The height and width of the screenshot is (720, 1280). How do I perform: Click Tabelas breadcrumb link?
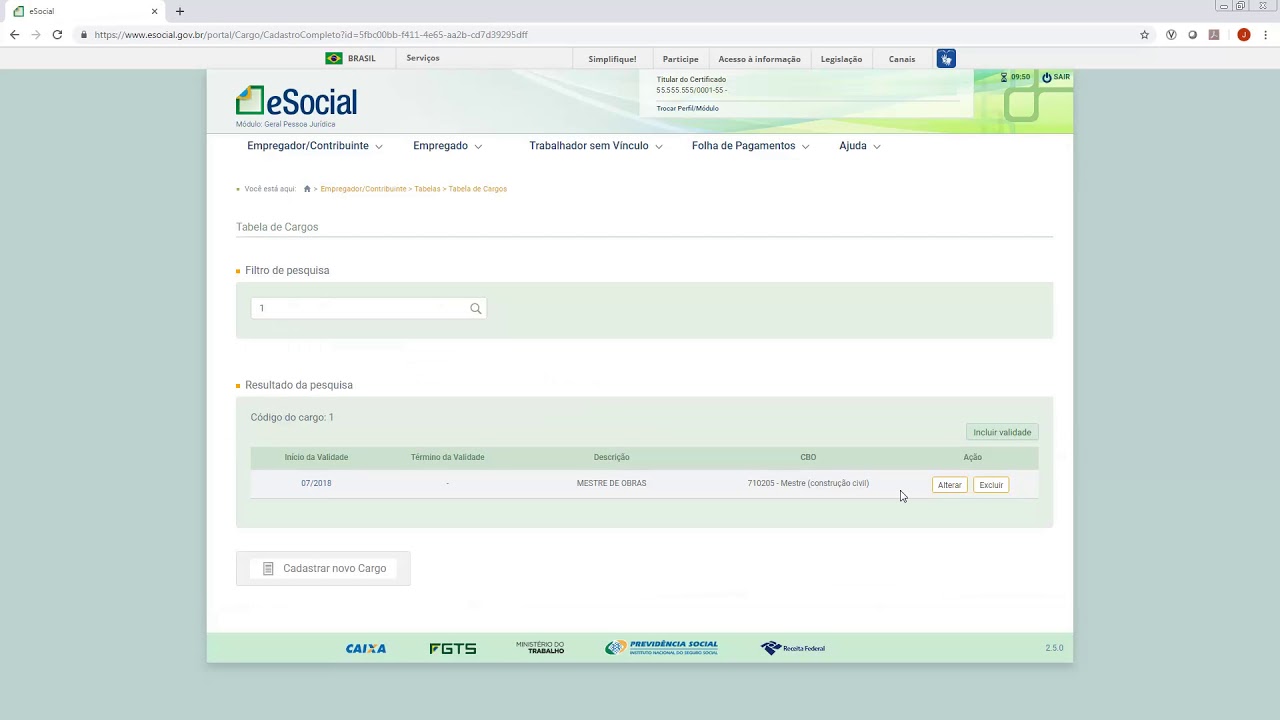coord(427,189)
